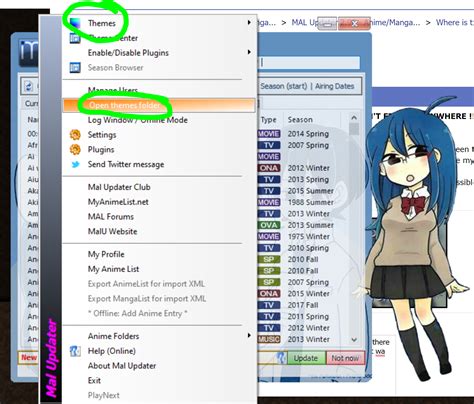This screenshot has width=474, height=404.
Task: Click the search input field
Action: pos(308,62)
